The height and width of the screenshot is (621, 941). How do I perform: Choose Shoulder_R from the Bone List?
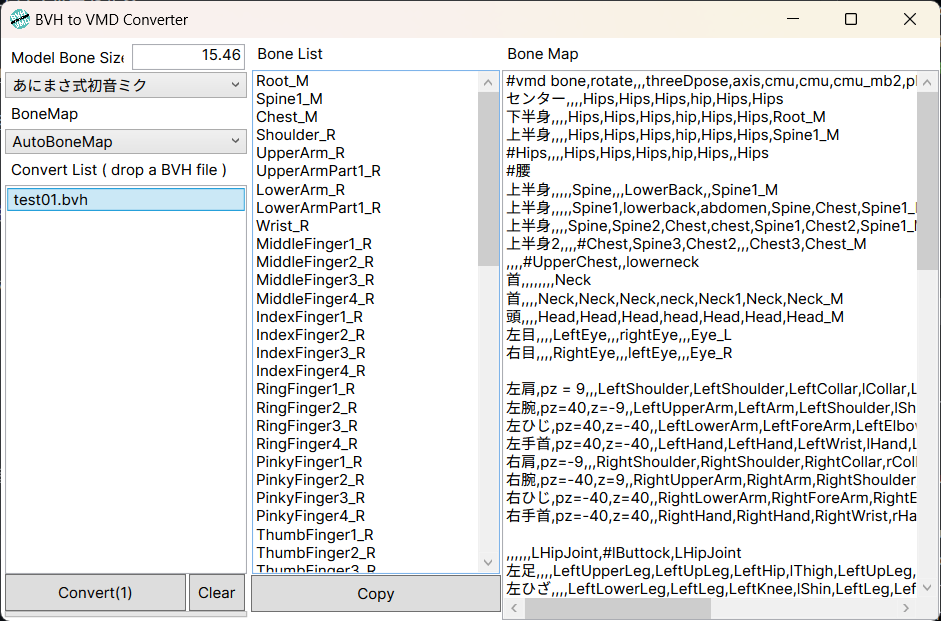tap(295, 135)
